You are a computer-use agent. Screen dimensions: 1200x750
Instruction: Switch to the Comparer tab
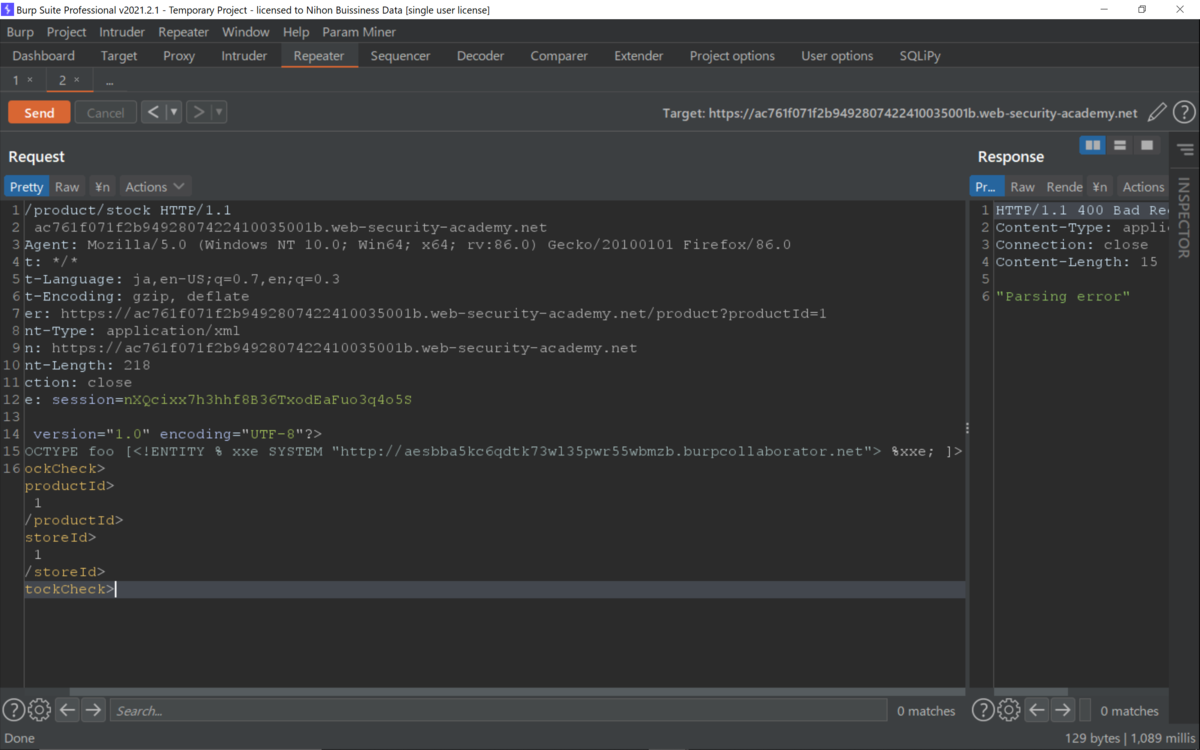[x=559, y=56]
